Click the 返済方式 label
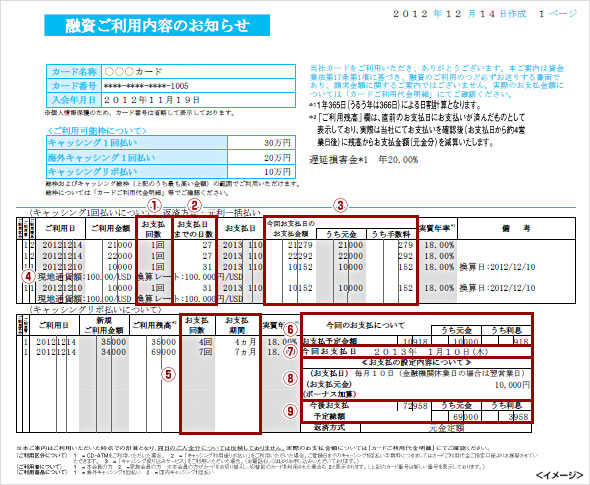The width and height of the screenshot is (590, 485). point(329,428)
